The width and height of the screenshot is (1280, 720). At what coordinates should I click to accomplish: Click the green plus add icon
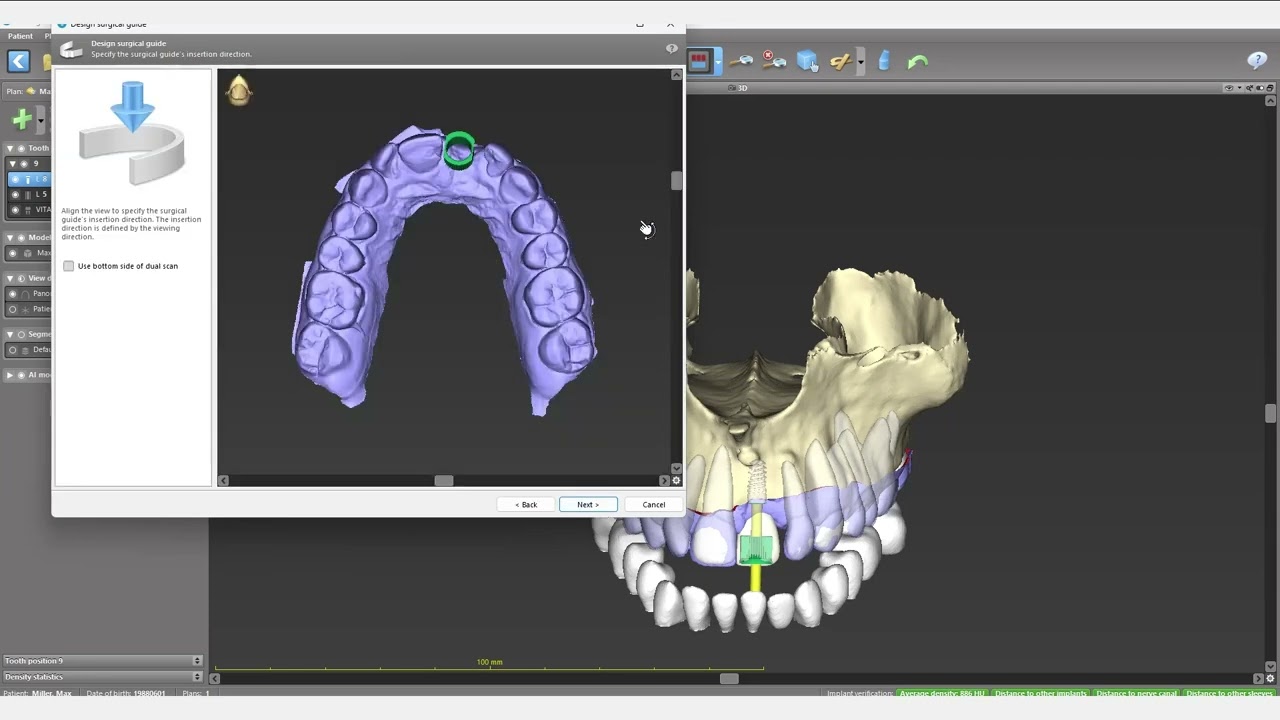pos(21,120)
